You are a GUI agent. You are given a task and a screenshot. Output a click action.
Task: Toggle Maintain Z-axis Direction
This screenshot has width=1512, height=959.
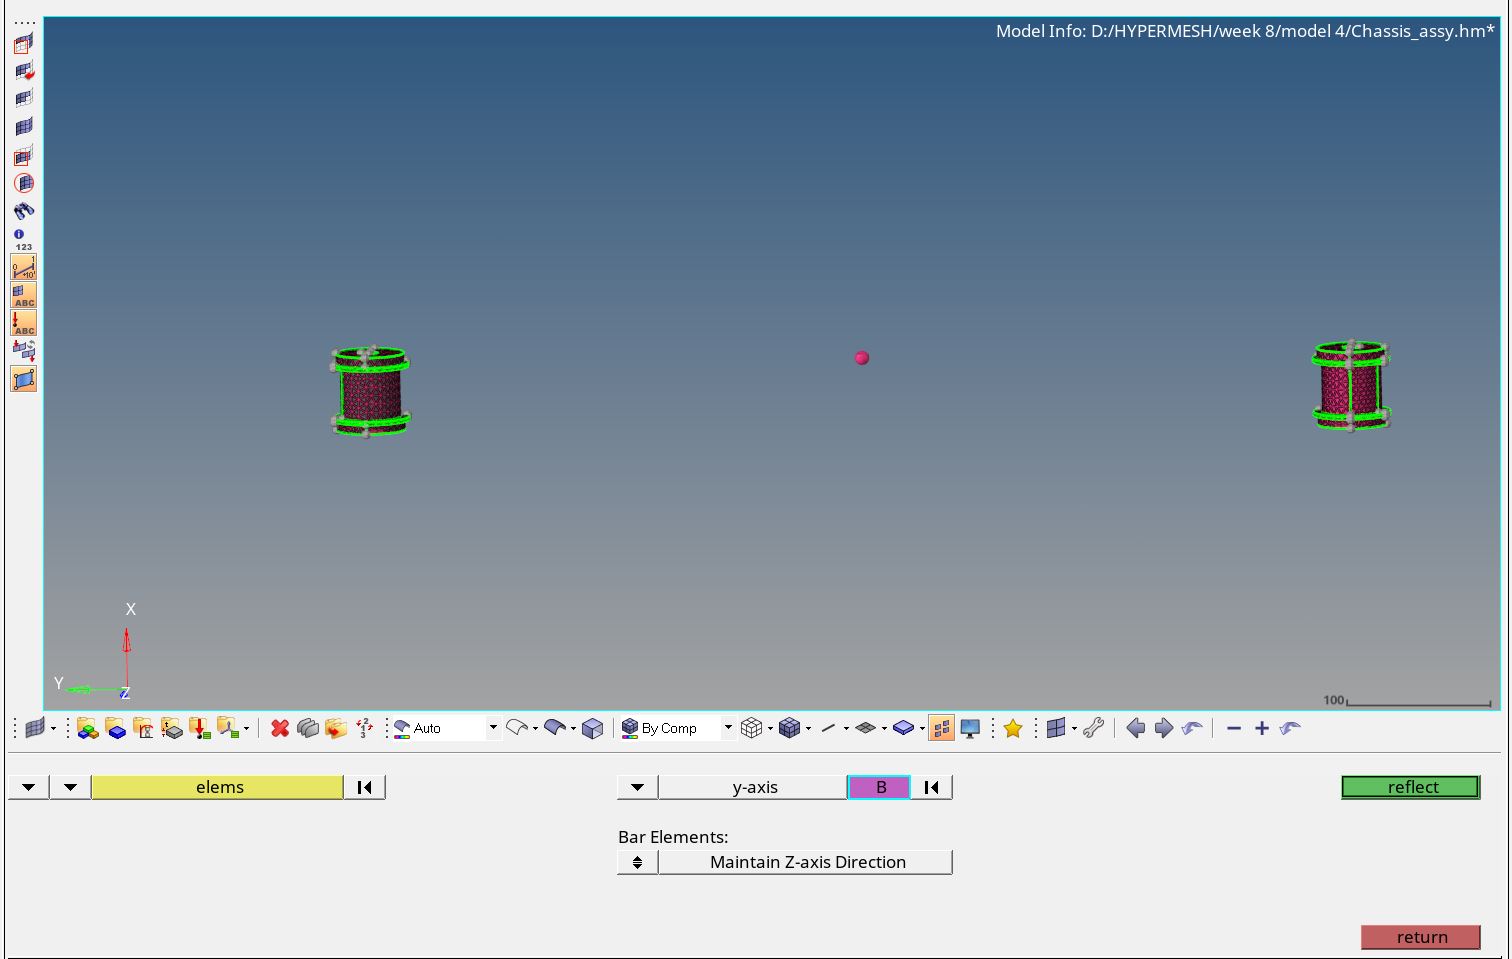click(x=805, y=861)
